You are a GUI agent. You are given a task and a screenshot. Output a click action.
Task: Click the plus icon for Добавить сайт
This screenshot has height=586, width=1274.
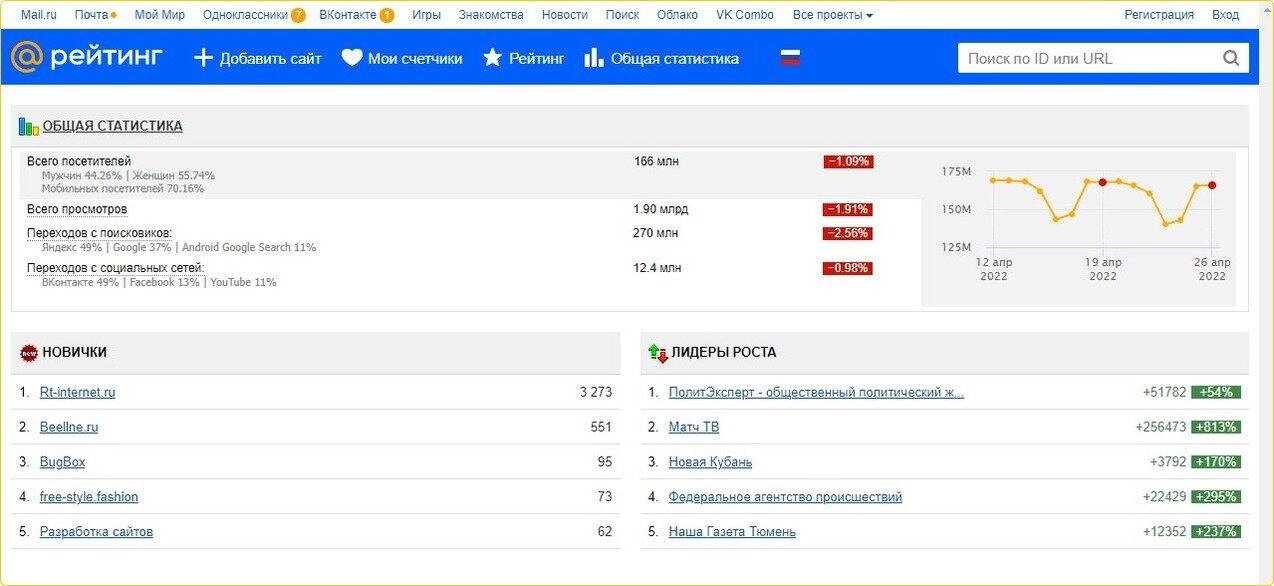[204, 58]
